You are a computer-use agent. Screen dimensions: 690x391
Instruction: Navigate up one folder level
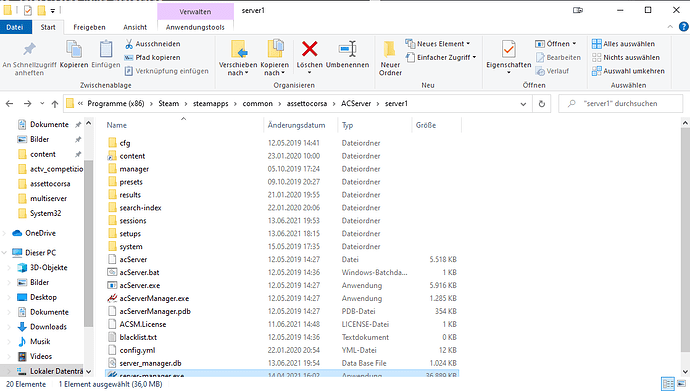(55, 104)
